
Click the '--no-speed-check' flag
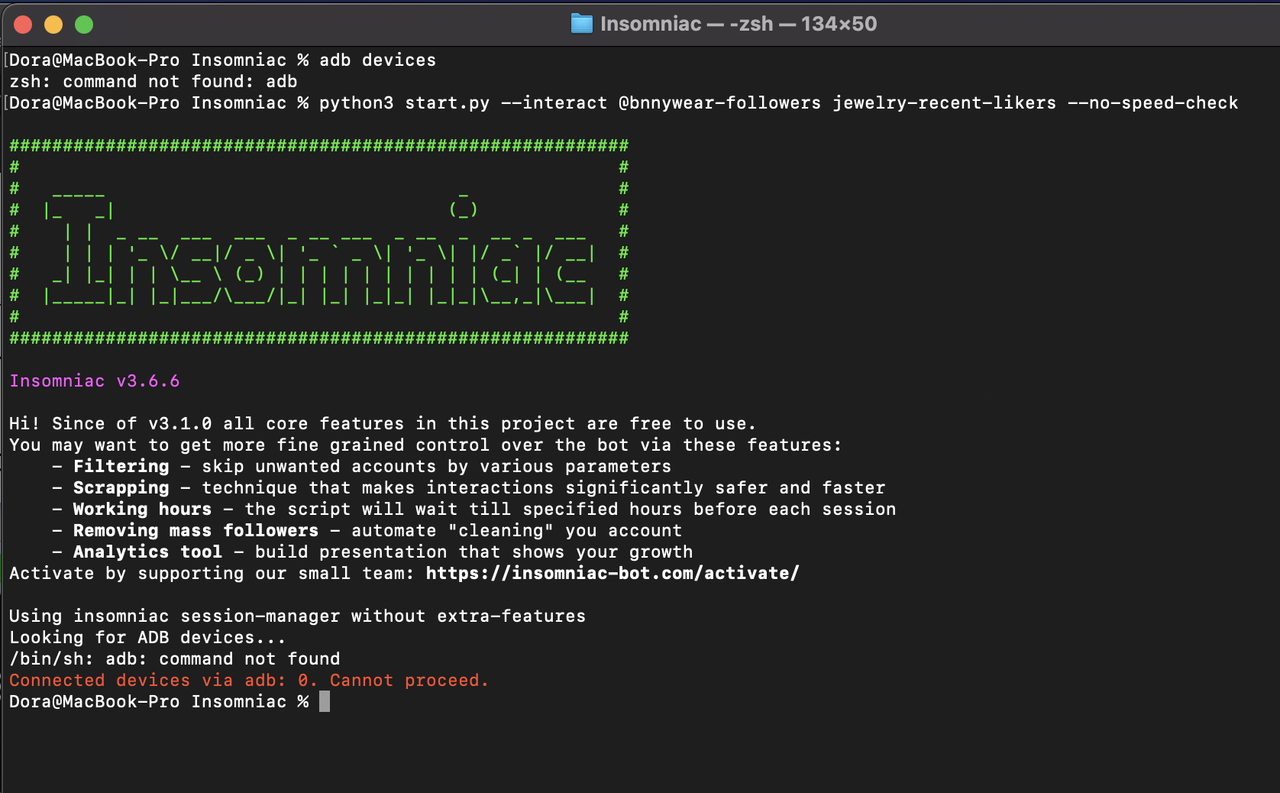1153,103
